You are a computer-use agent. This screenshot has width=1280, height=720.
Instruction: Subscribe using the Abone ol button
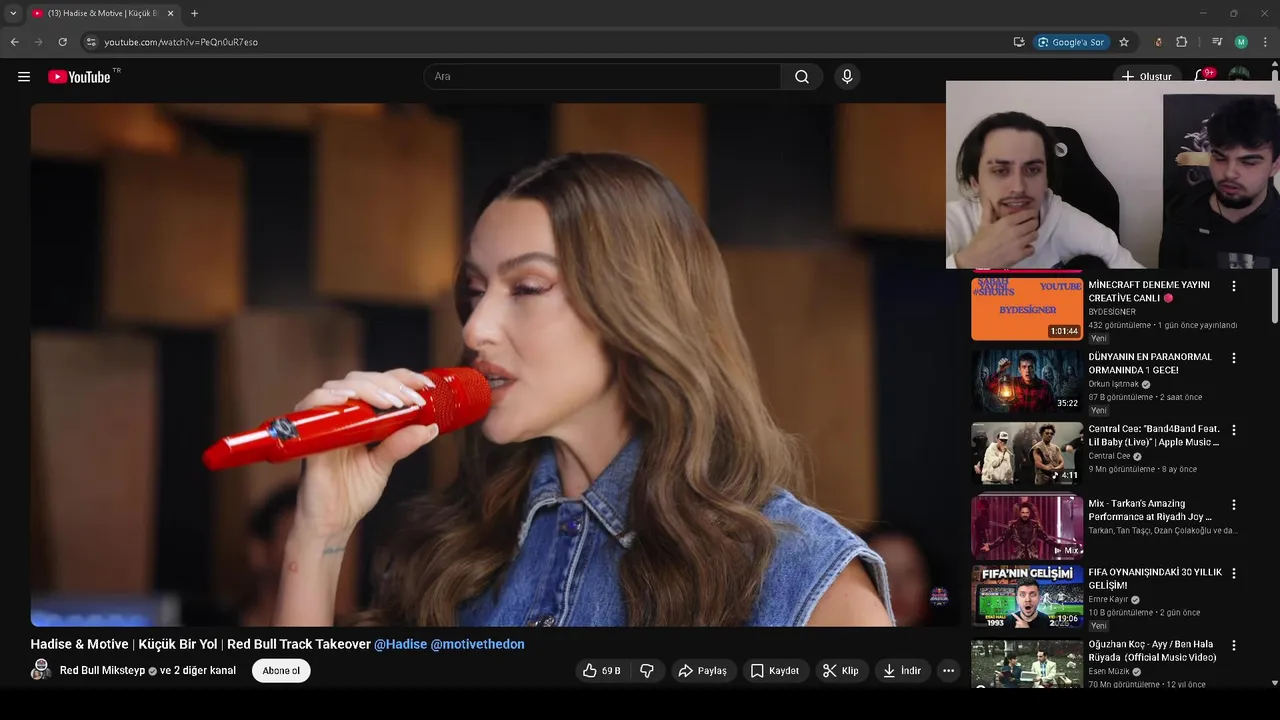click(281, 671)
